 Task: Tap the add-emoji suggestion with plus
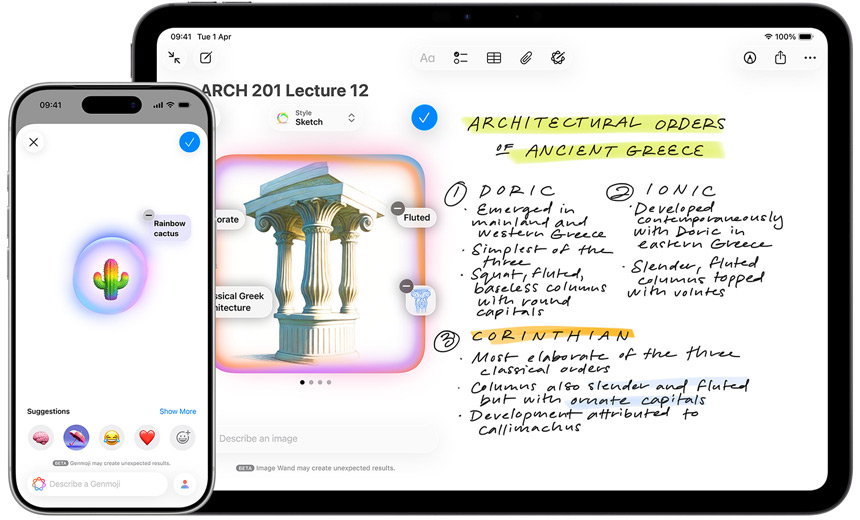click(x=182, y=437)
